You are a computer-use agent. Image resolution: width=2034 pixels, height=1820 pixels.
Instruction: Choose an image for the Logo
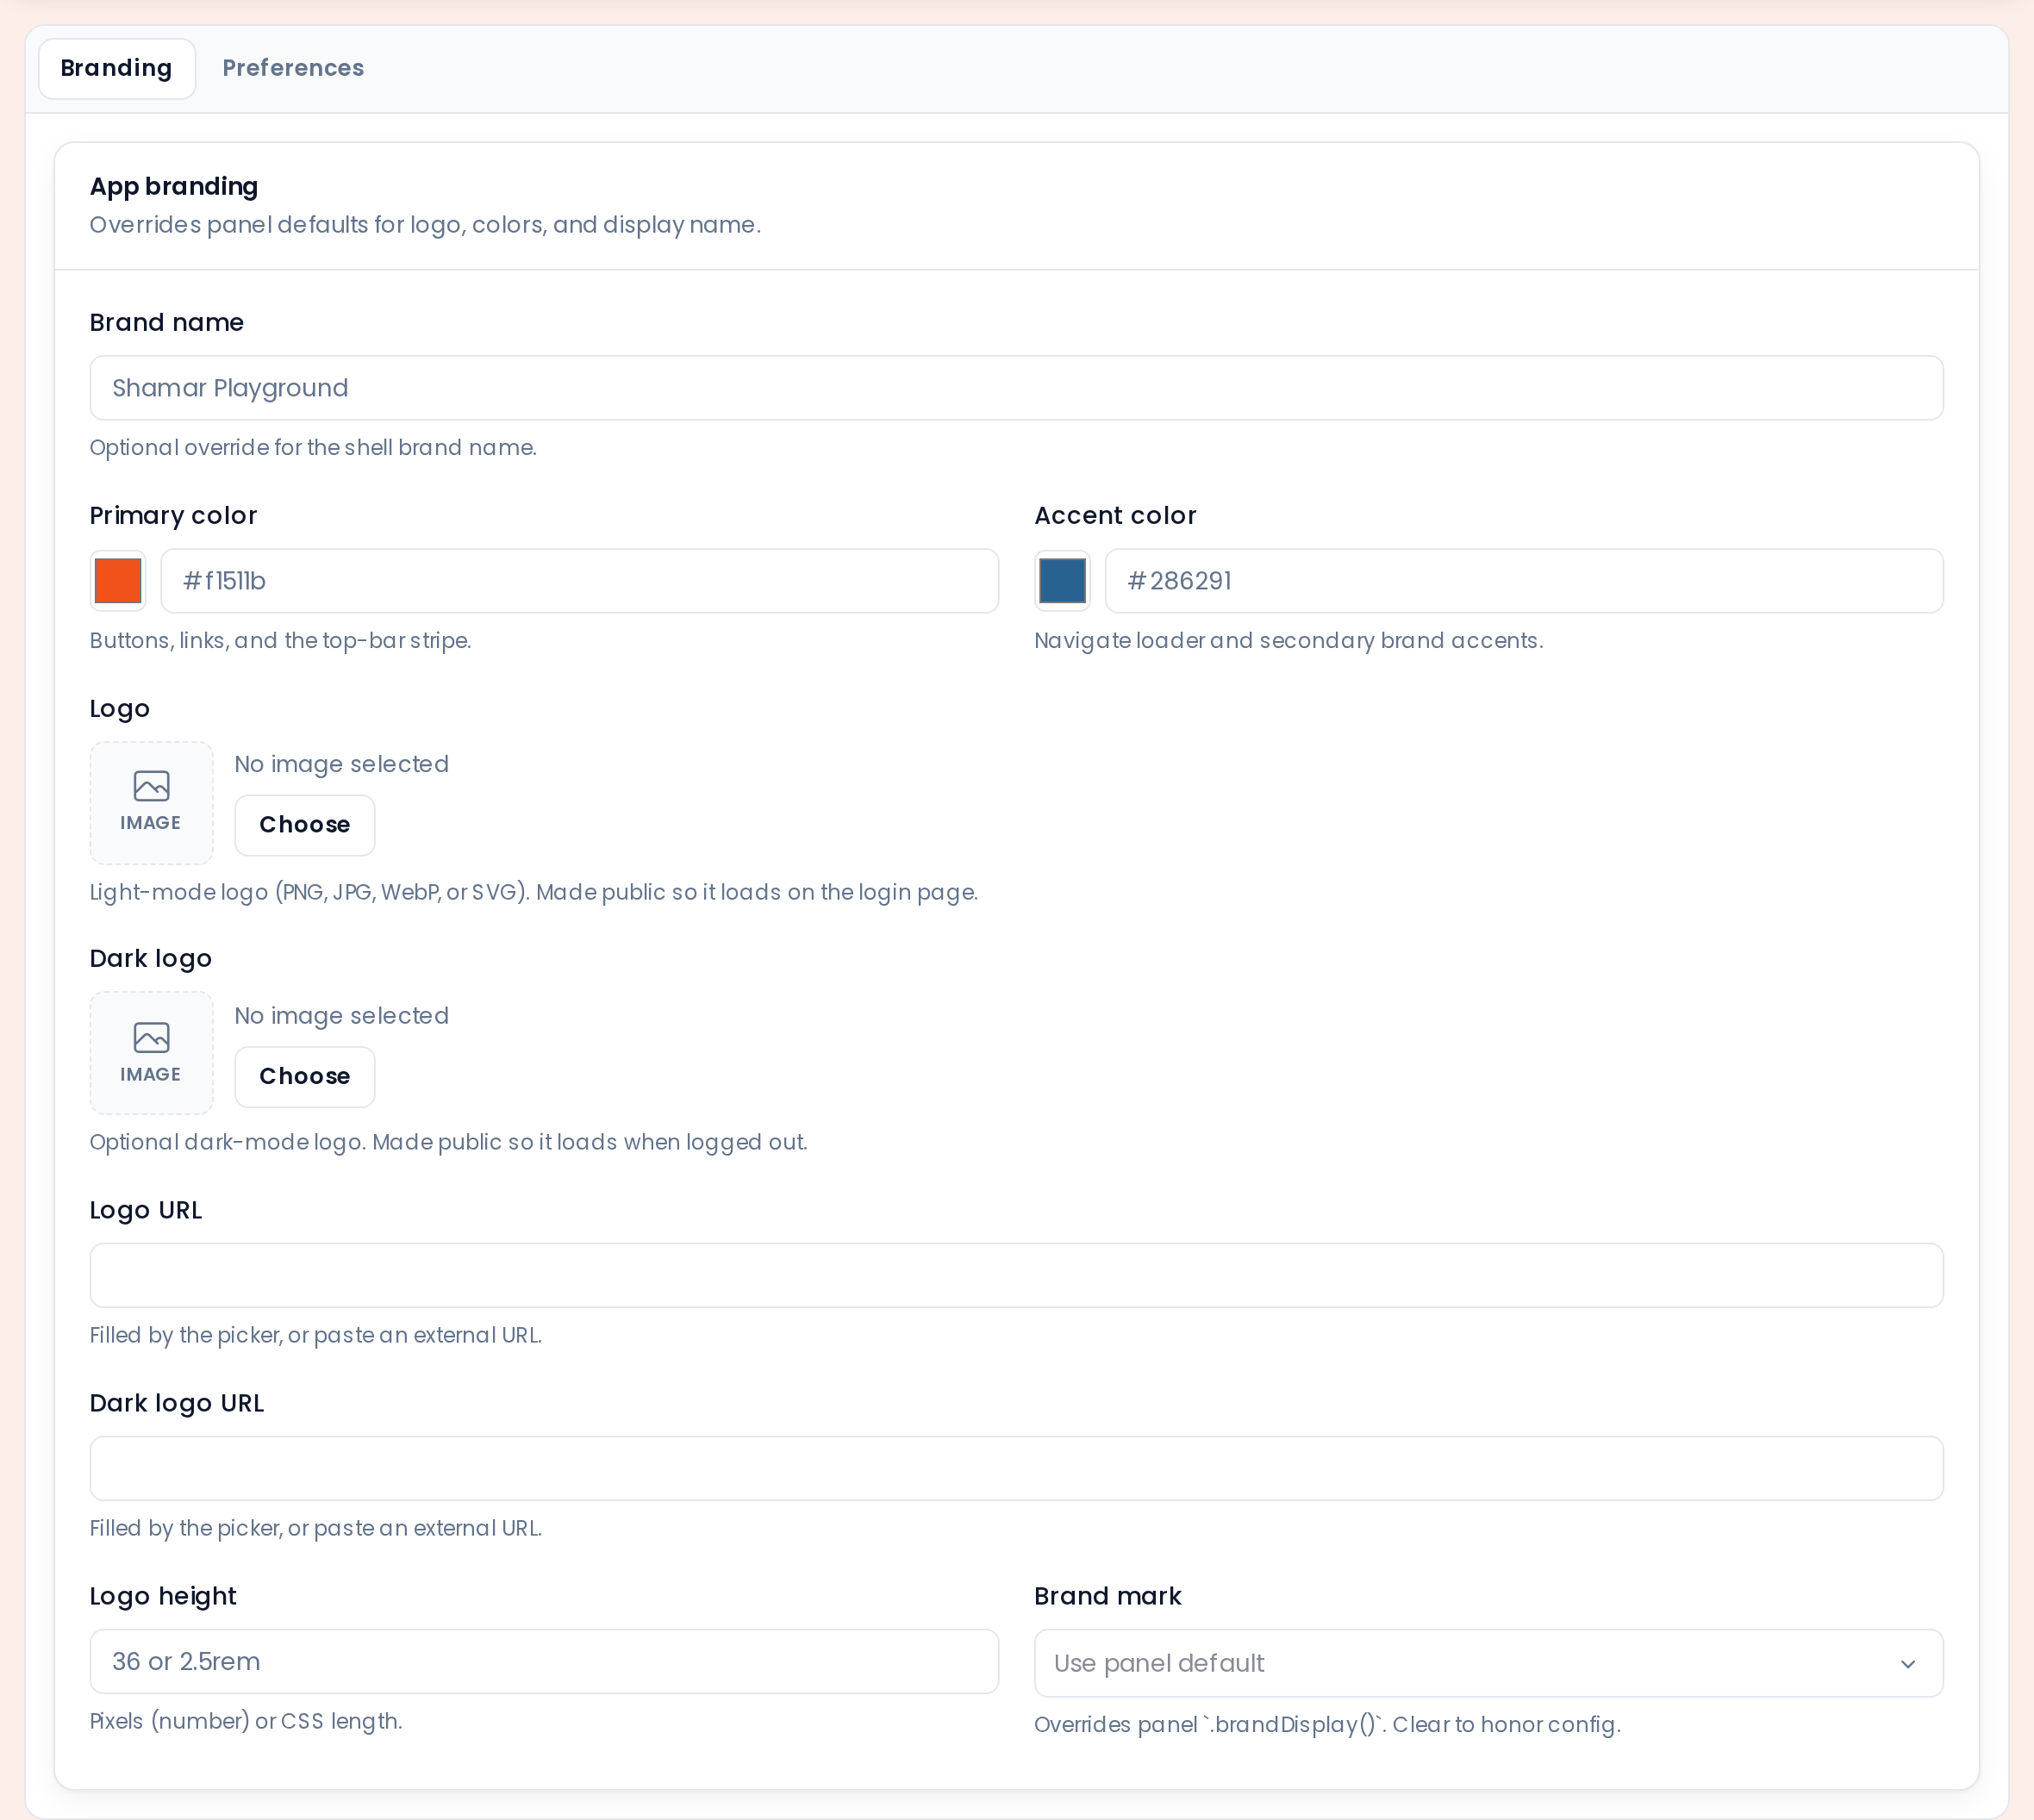[305, 825]
